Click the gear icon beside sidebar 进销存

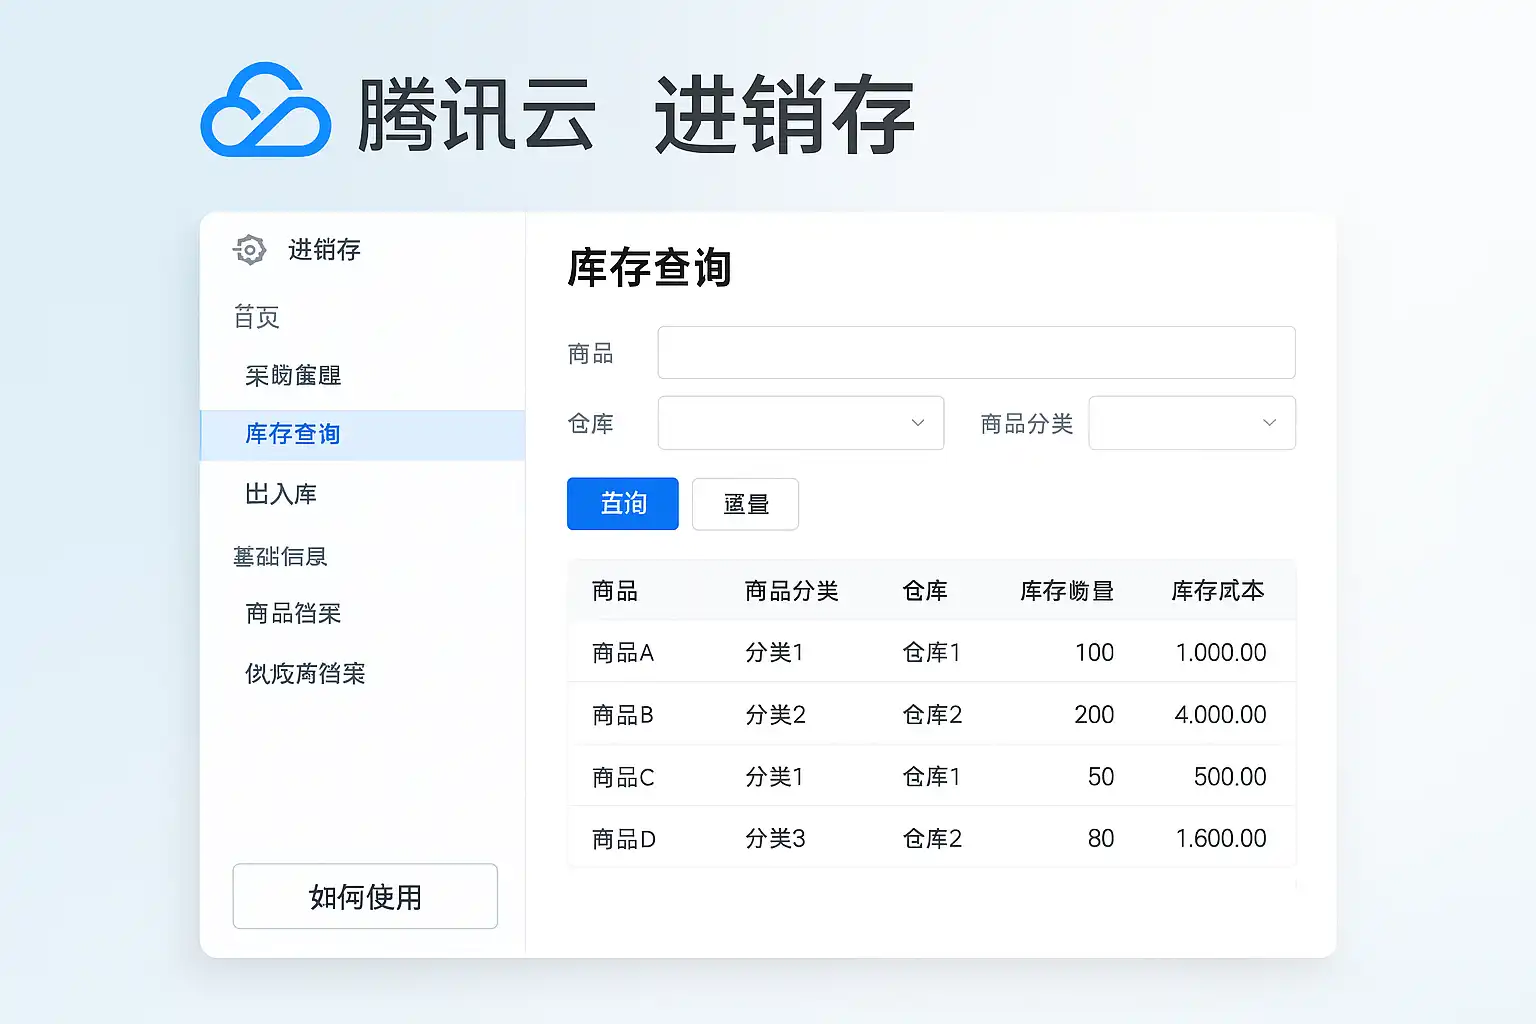coord(250,250)
